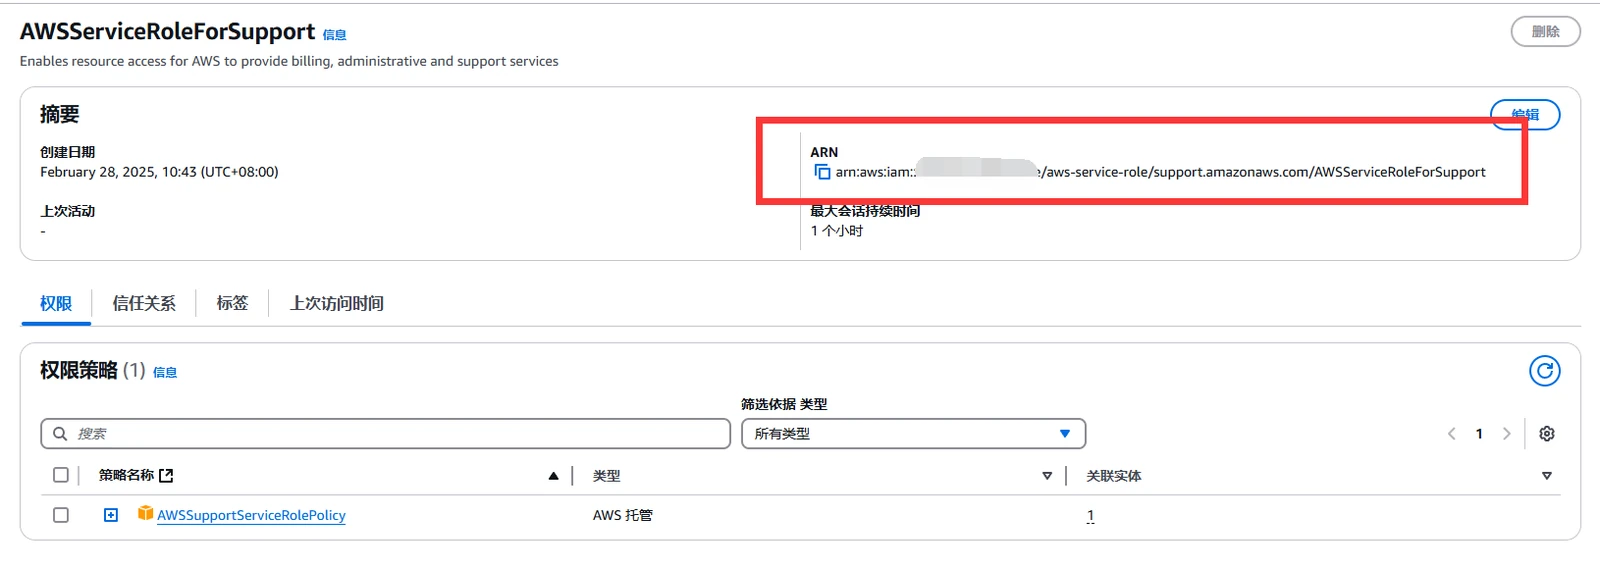1600x568 pixels.
Task: Refresh the permissions policies list
Action: click(x=1545, y=371)
